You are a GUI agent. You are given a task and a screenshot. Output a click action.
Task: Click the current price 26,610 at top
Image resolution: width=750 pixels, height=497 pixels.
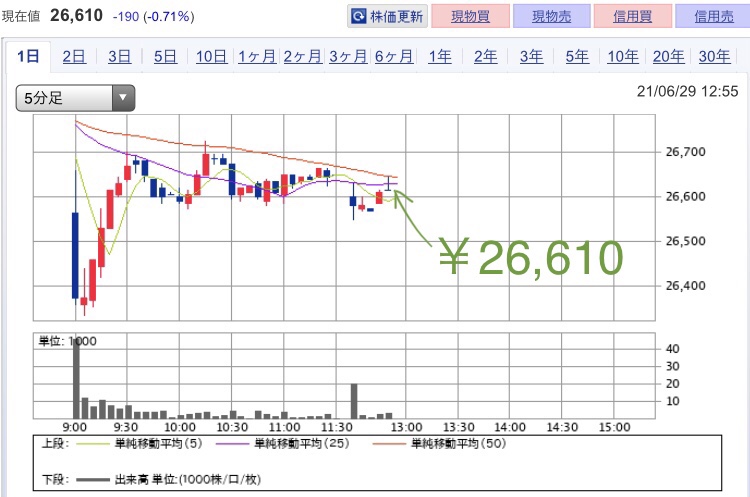point(76,15)
